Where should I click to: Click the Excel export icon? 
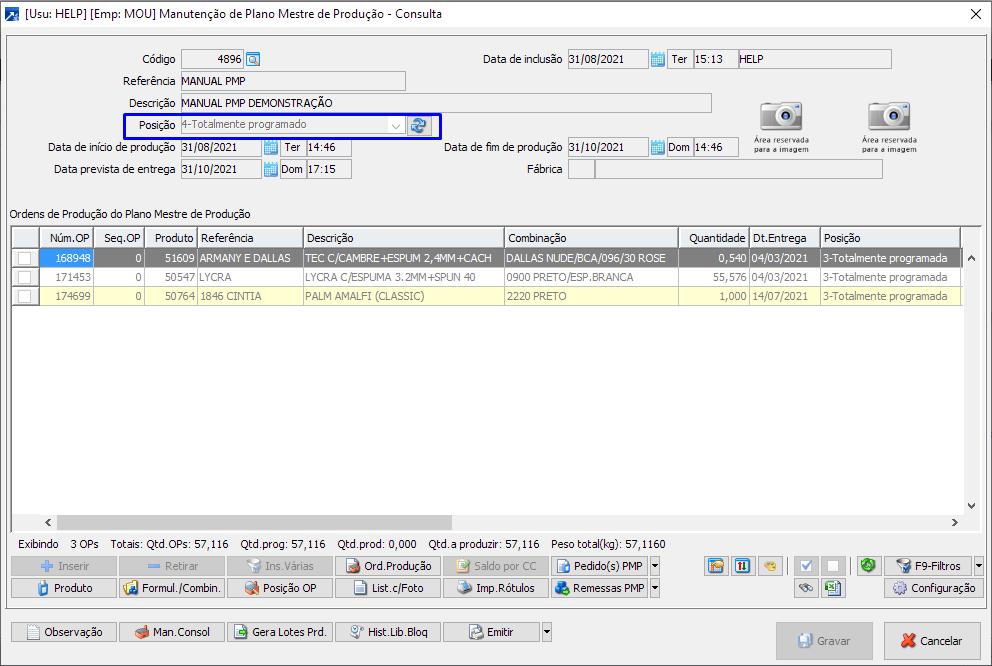click(x=833, y=588)
